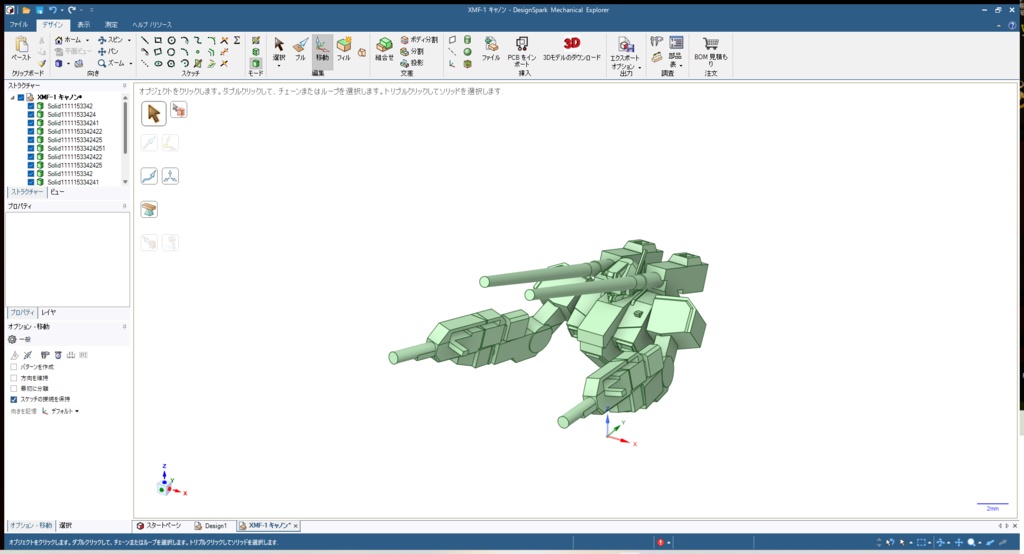The image size is (1024, 554).
Task: Enable 方向を維持 checkbox
Action: click(x=14, y=378)
